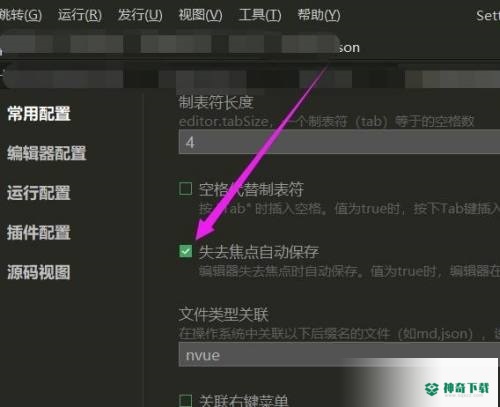Open the 跳转(G) menu
Viewport: 500px width, 407px height.
(20, 15)
